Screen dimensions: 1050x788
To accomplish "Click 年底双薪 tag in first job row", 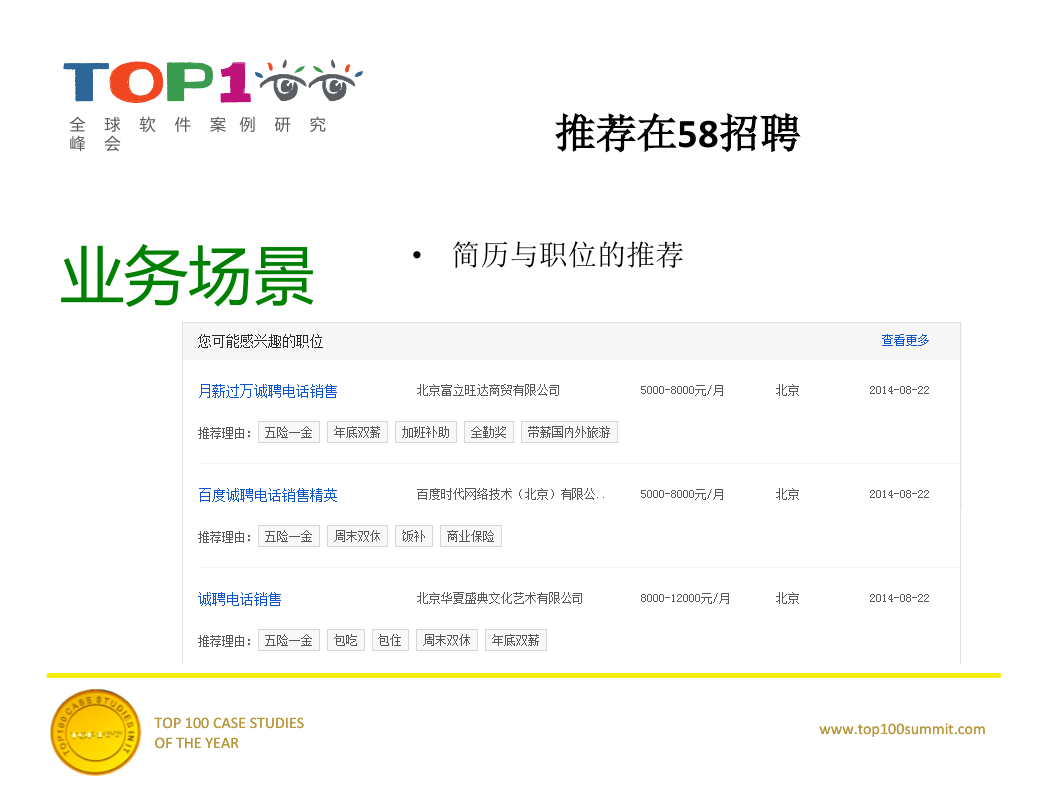I will pos(357,432).
